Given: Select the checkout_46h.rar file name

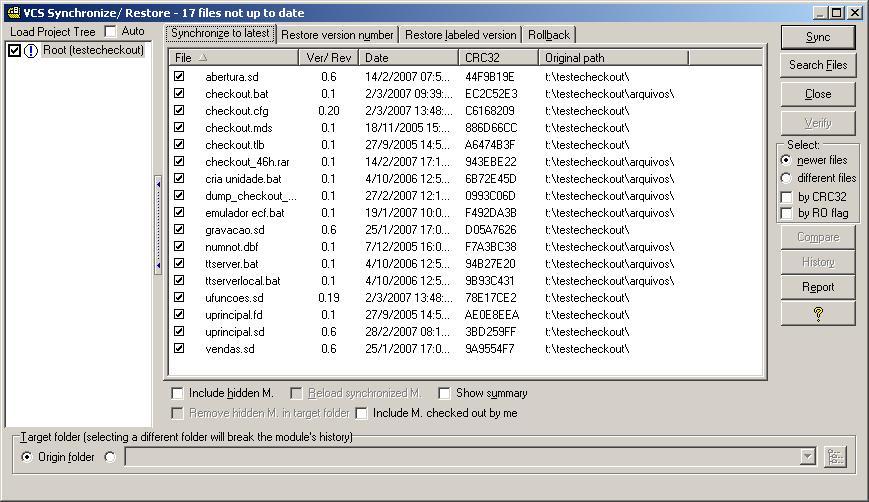Looking at the screenshot, I should coord(247,162).
